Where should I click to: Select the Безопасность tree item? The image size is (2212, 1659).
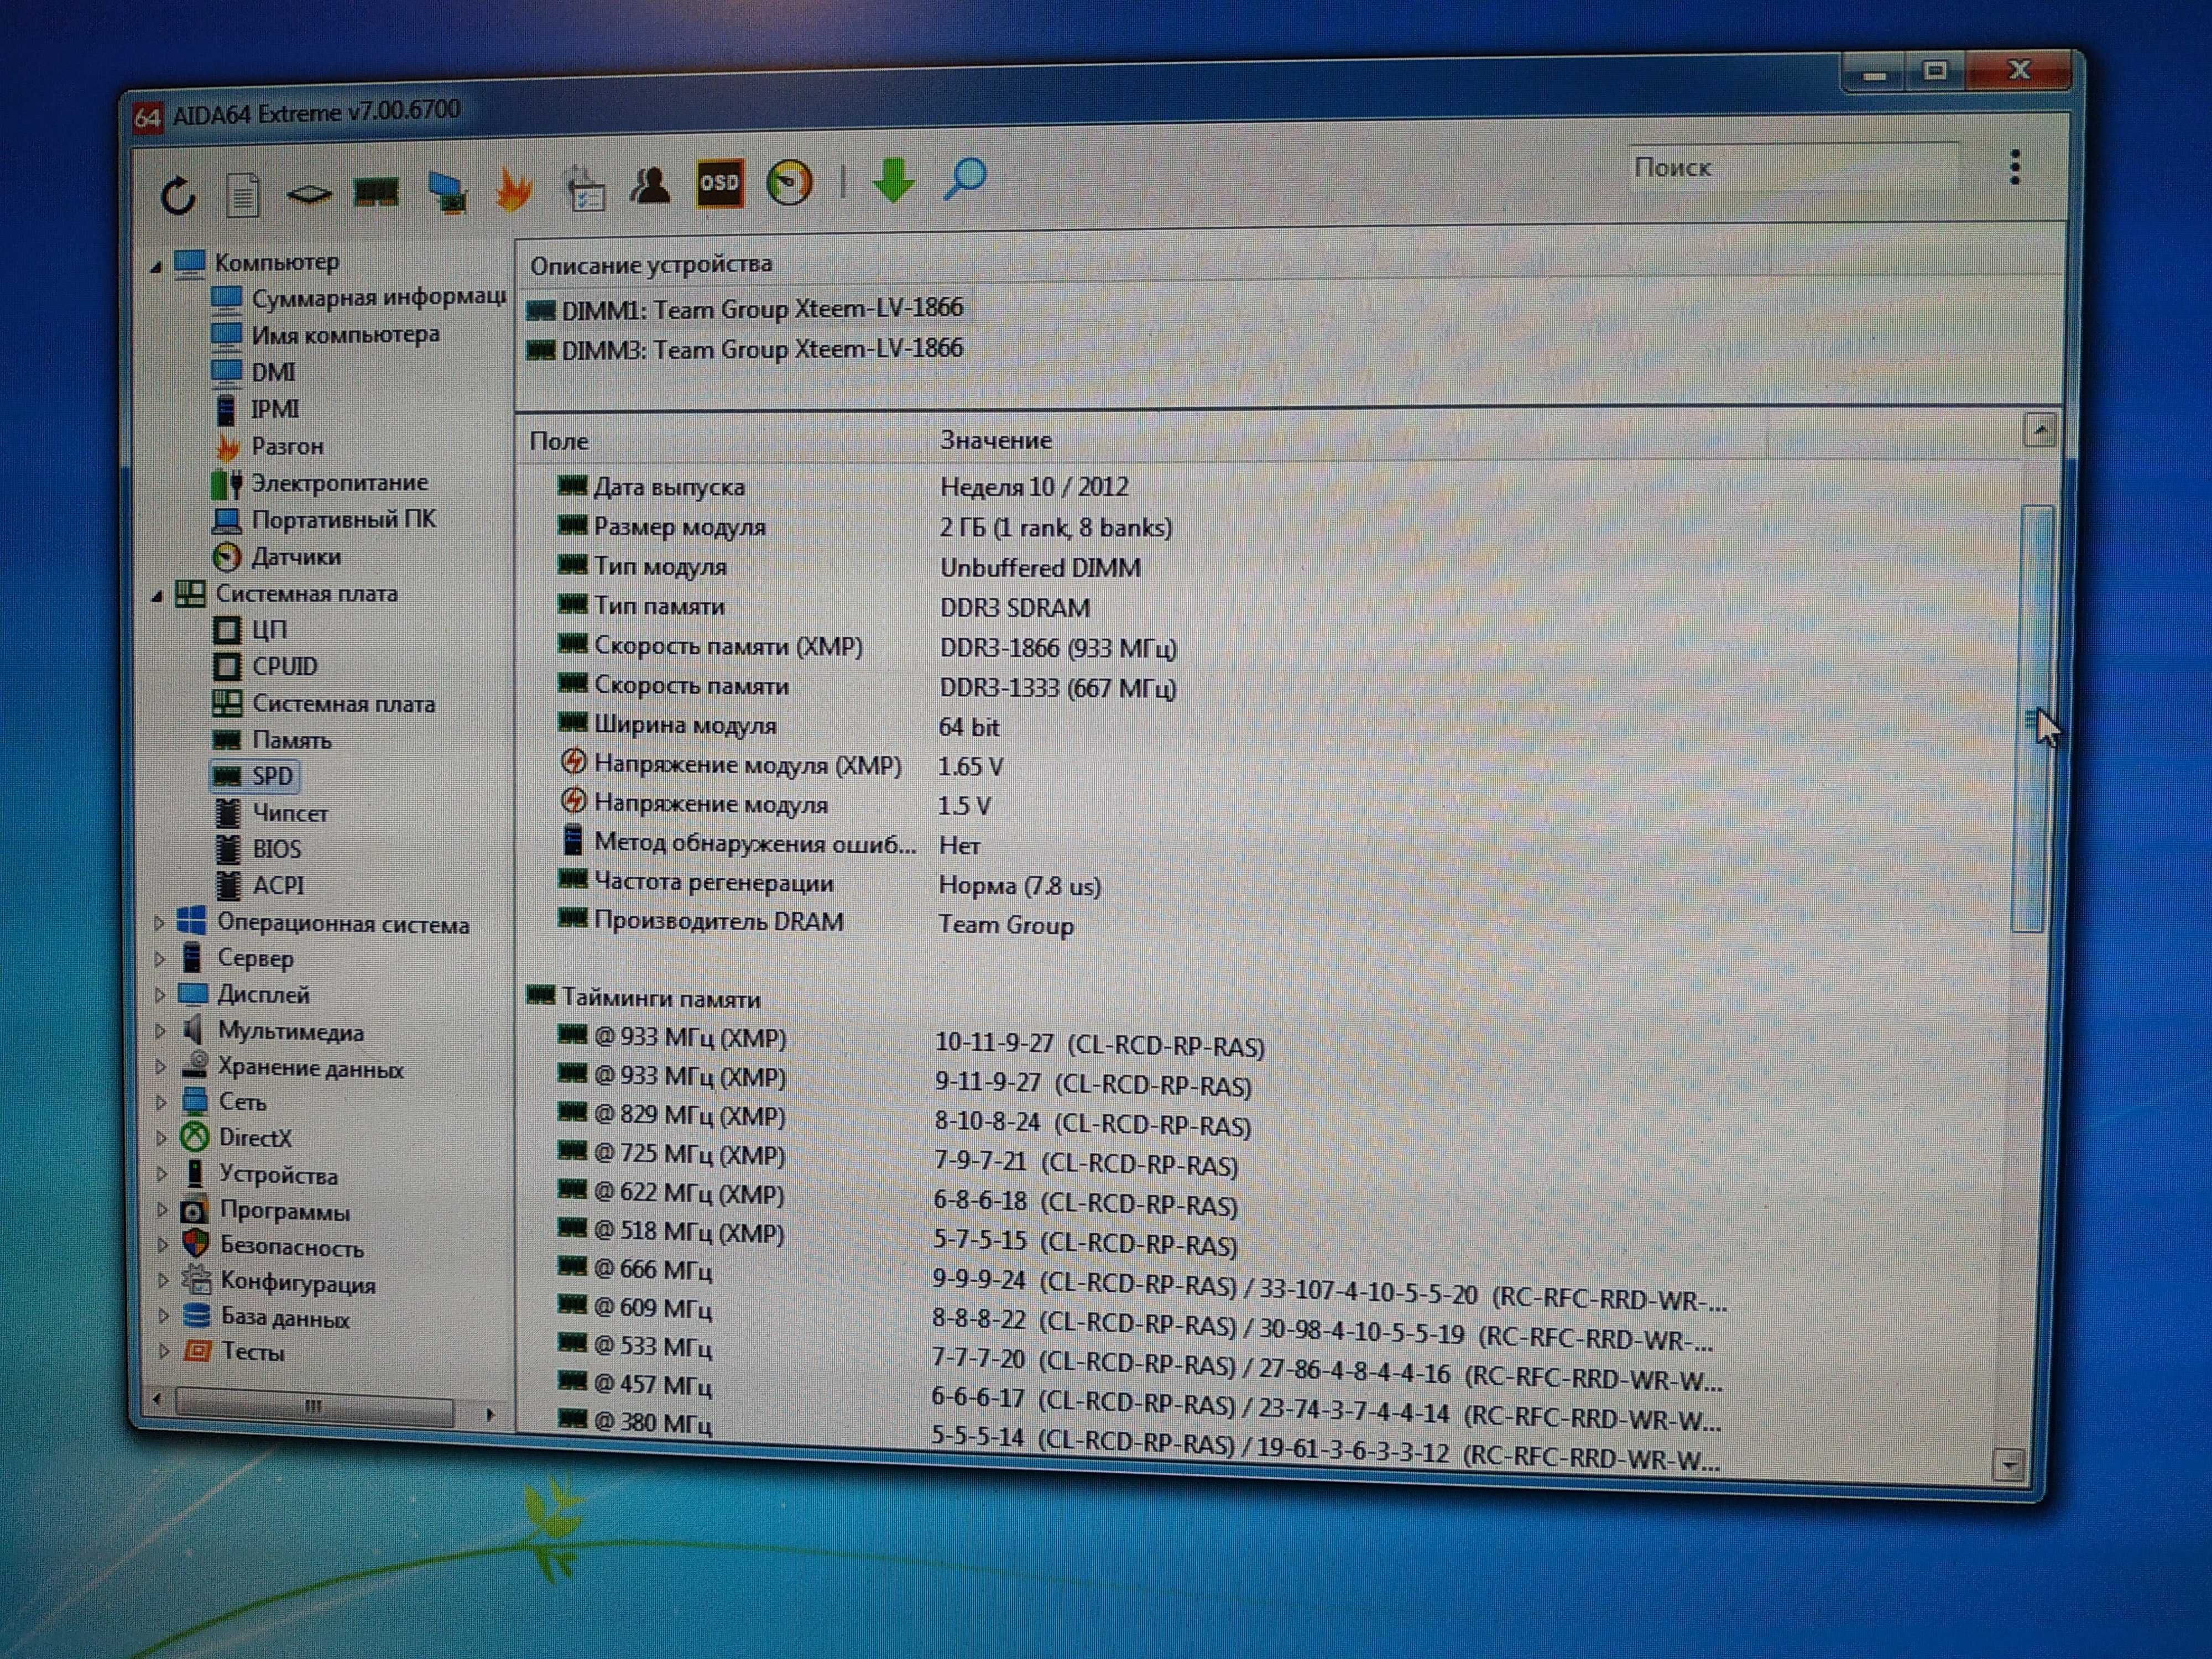click(273, 1247)
